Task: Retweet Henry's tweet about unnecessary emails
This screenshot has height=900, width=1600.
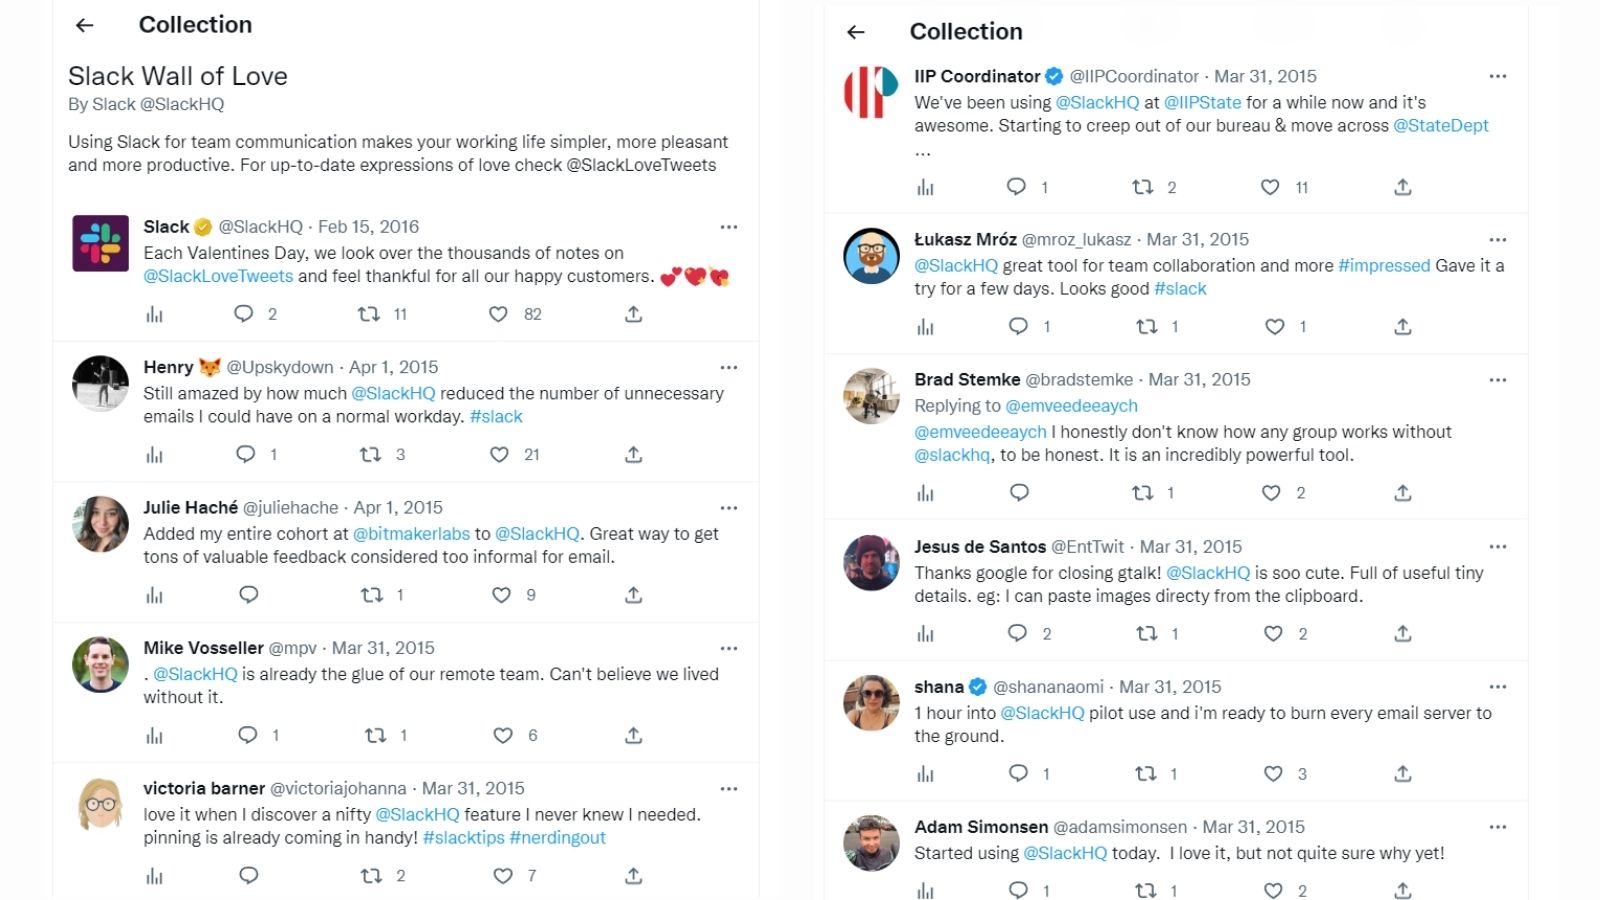Action: [370, 454]
